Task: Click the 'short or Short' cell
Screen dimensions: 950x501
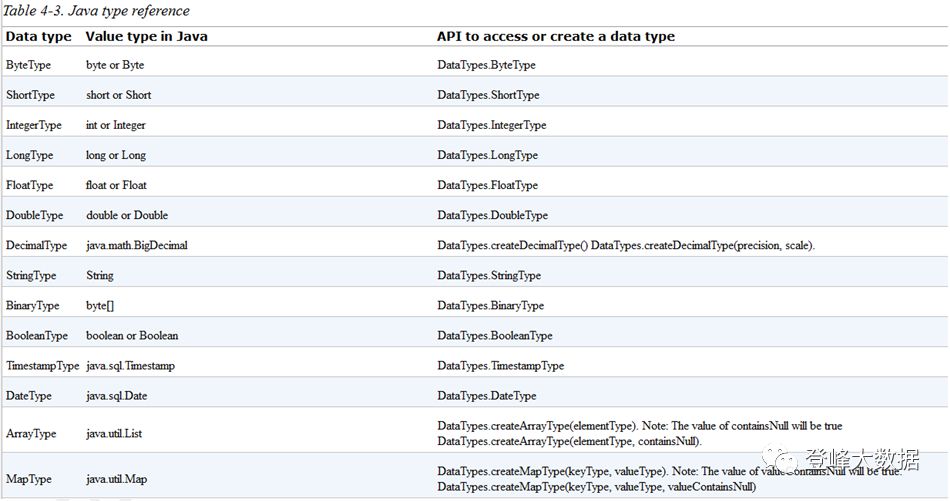Action: point(119,95)
